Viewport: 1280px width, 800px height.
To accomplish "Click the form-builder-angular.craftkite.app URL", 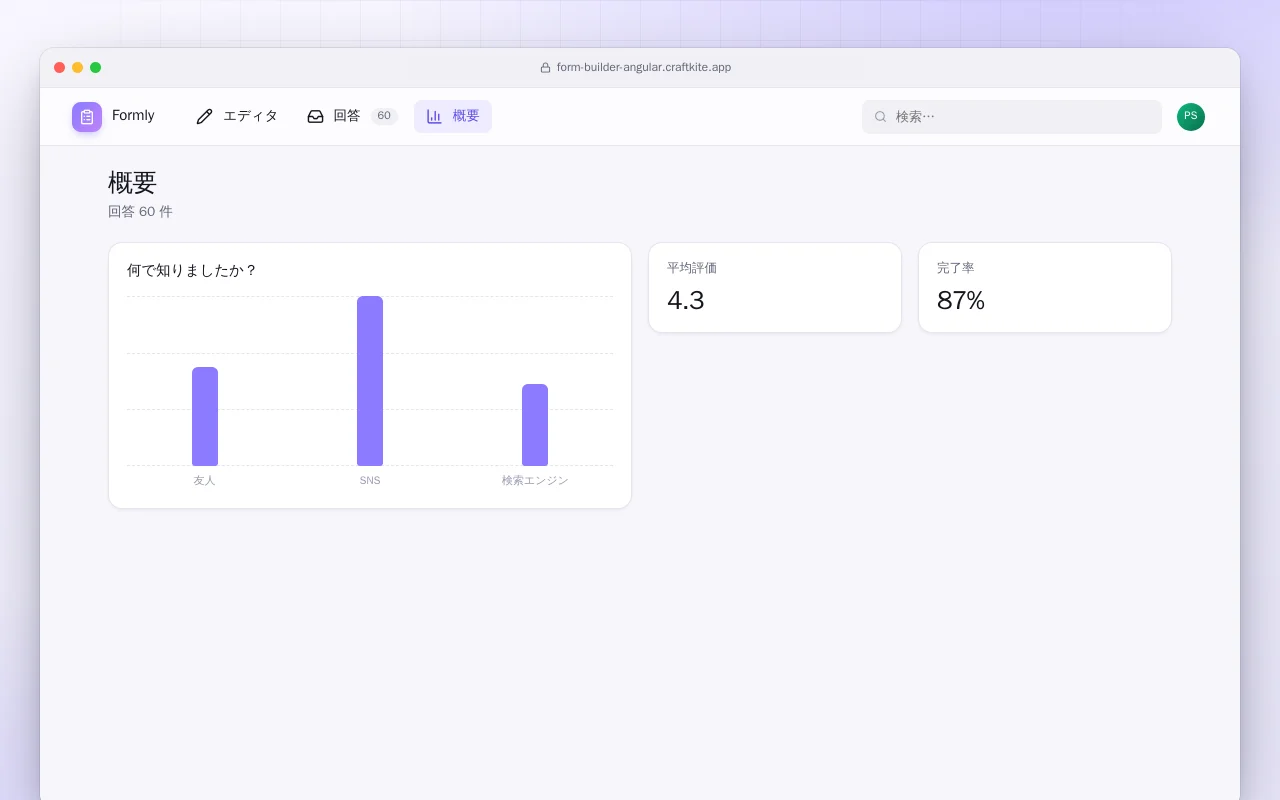I will click(x=644, y=68).
